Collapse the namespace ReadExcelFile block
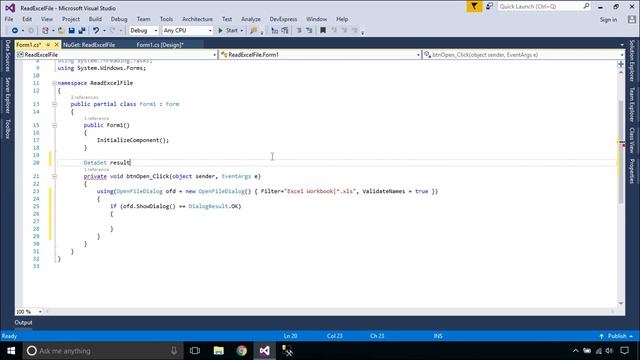This screenshot has height=360, width=640. pyautogui.click(x=54, y=83)
